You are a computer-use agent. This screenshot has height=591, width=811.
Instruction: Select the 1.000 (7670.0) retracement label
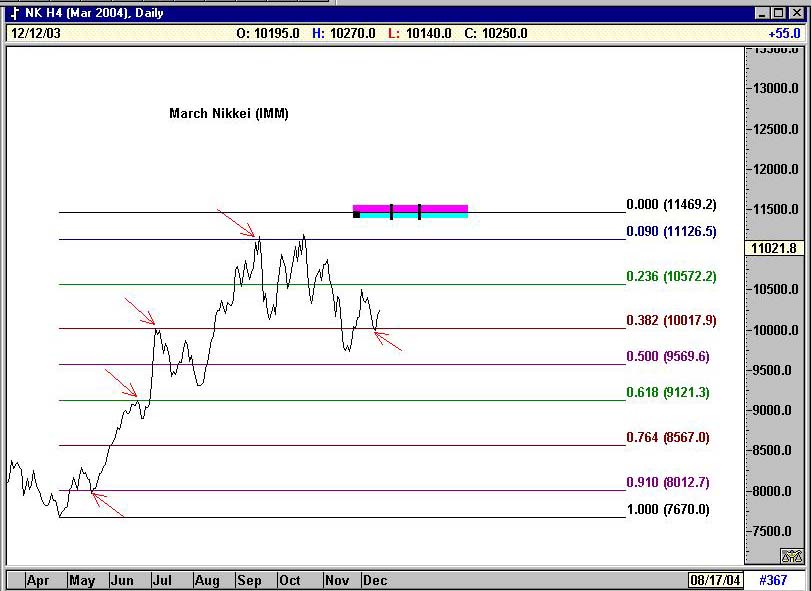pos(668,509)
